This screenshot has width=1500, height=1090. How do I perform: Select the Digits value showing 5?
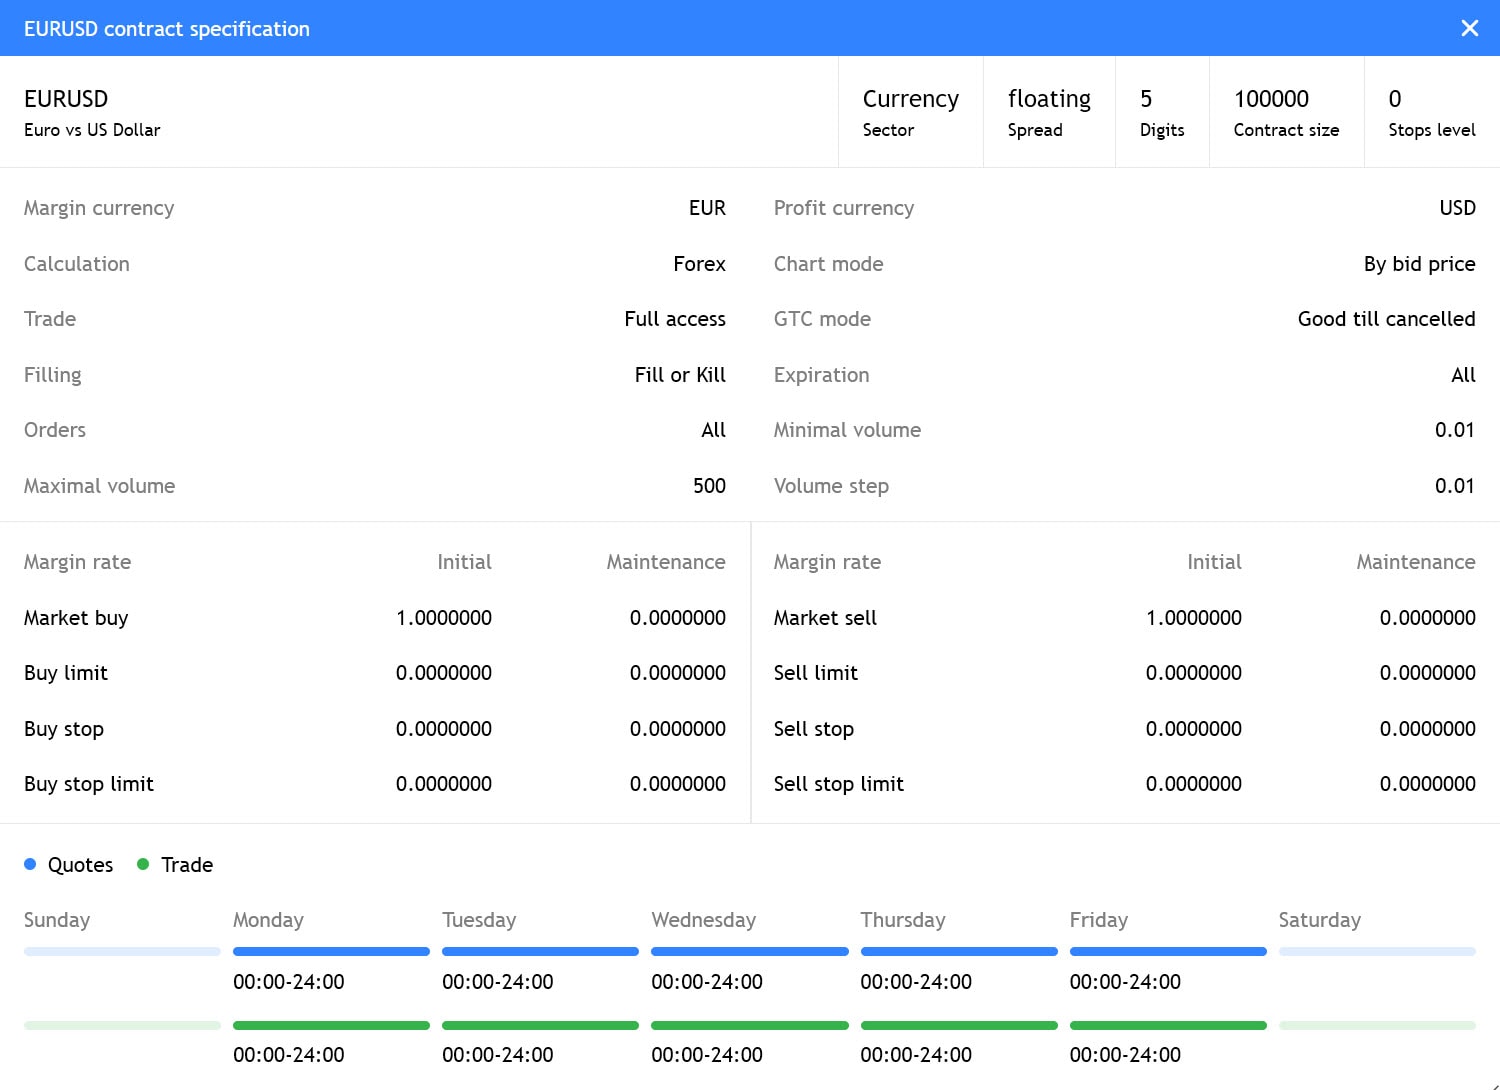[x=1162, y=111]
